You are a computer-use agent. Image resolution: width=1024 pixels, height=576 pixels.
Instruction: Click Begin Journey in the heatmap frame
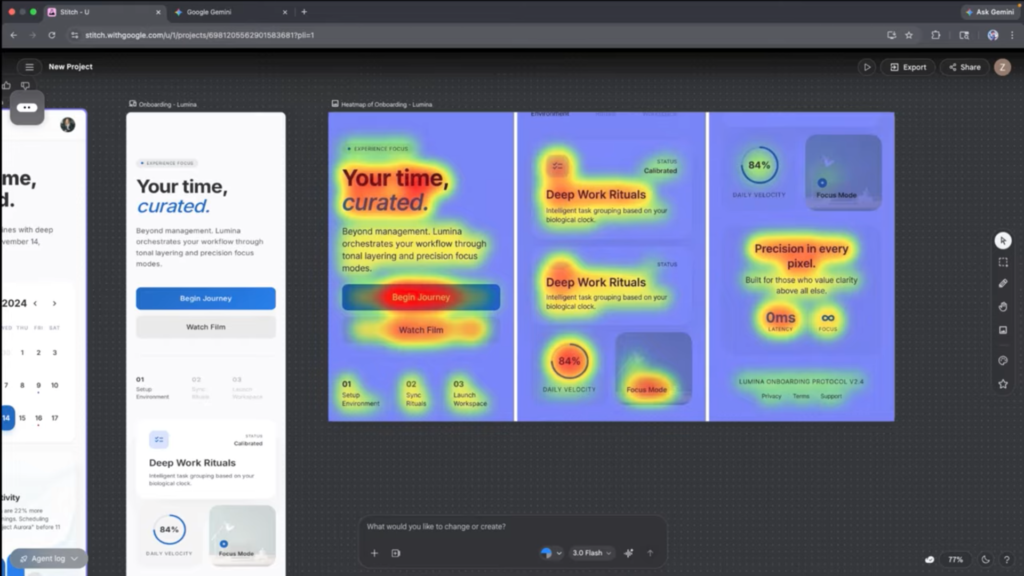point(421,297)
